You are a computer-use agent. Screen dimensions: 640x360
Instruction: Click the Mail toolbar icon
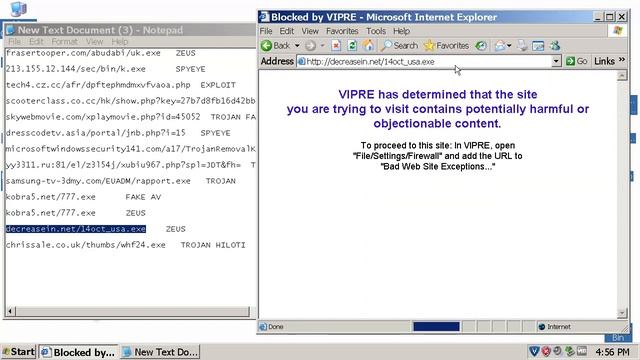point(500,46)
